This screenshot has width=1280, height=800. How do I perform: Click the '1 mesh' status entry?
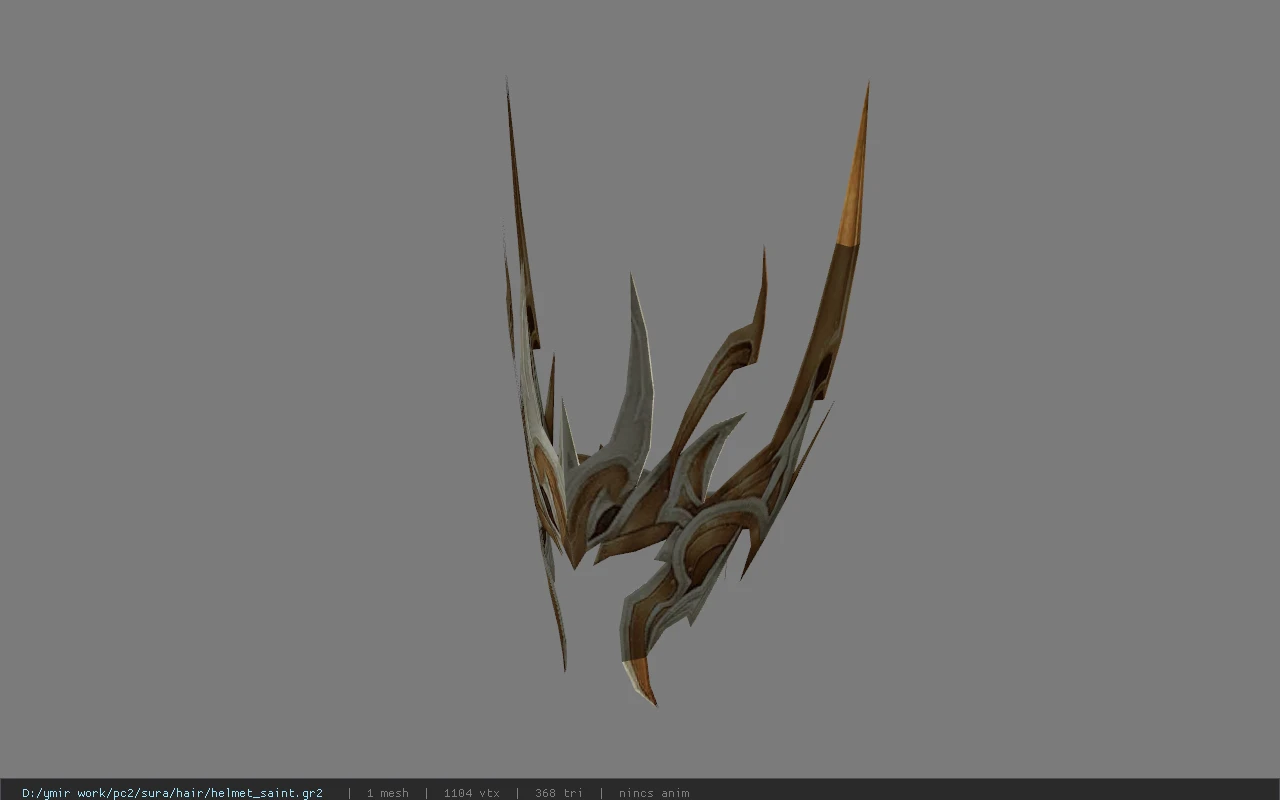click(x=387, y=793)
